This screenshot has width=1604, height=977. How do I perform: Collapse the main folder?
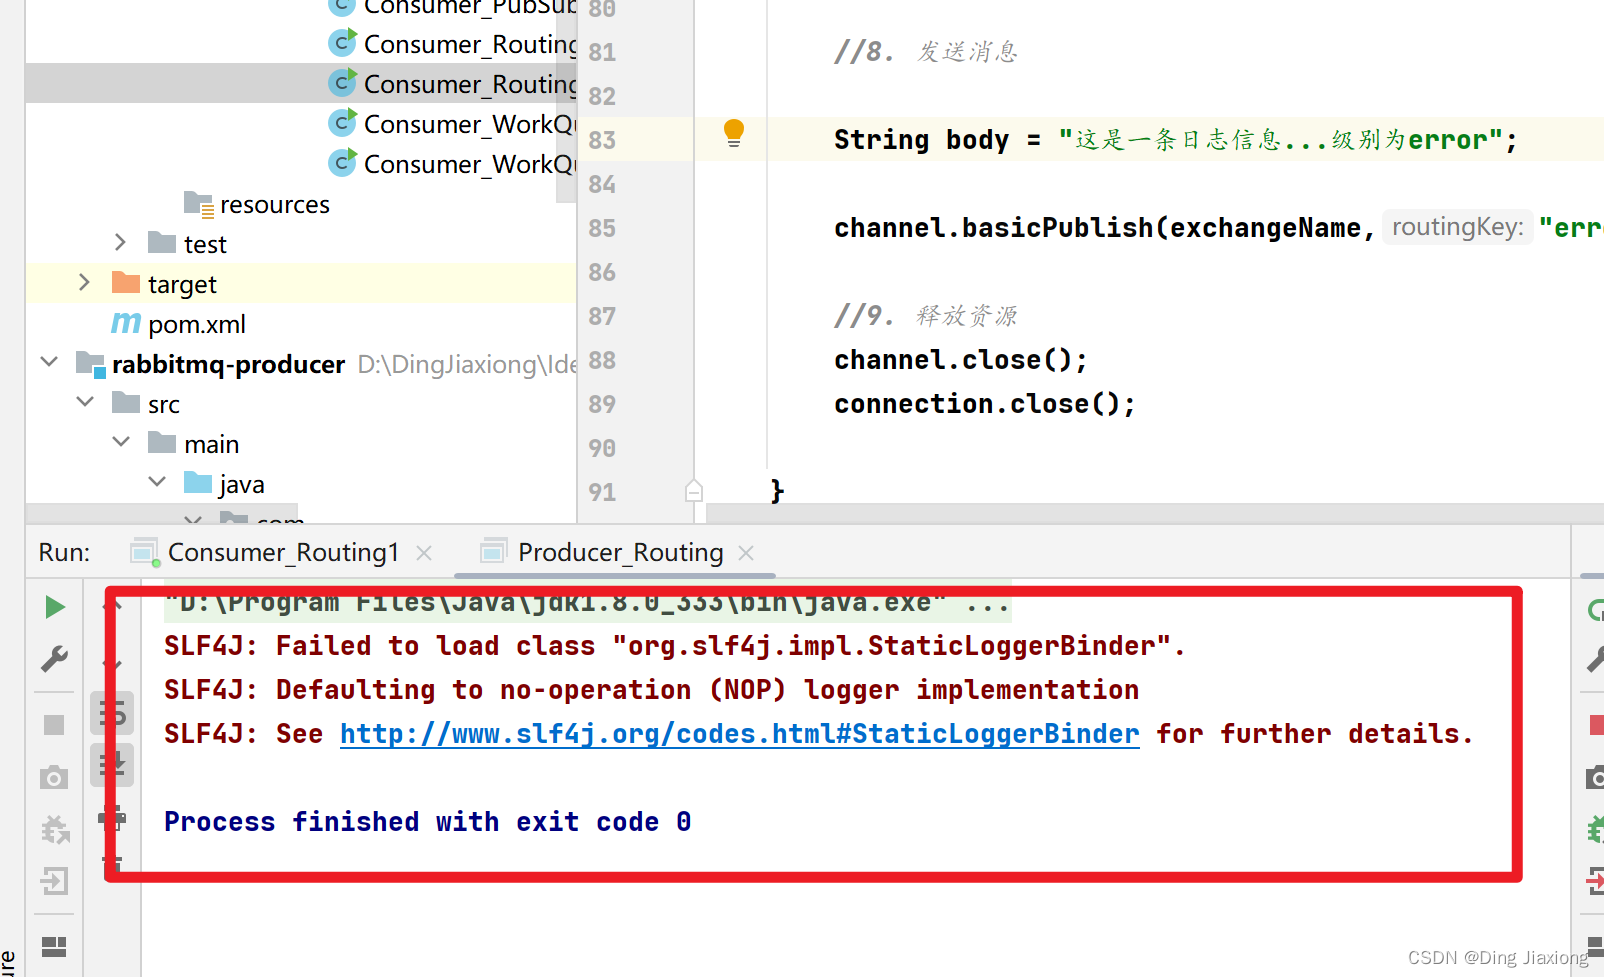coord(121,442)
